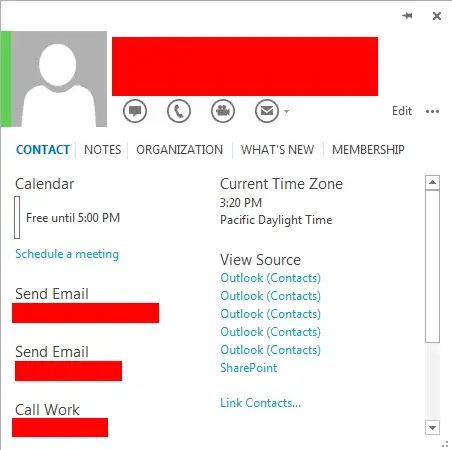Image resolution: width=452 pixels, height=450 pixels.
Task: Open the SharePoint source link
Action: pos(249,368)
